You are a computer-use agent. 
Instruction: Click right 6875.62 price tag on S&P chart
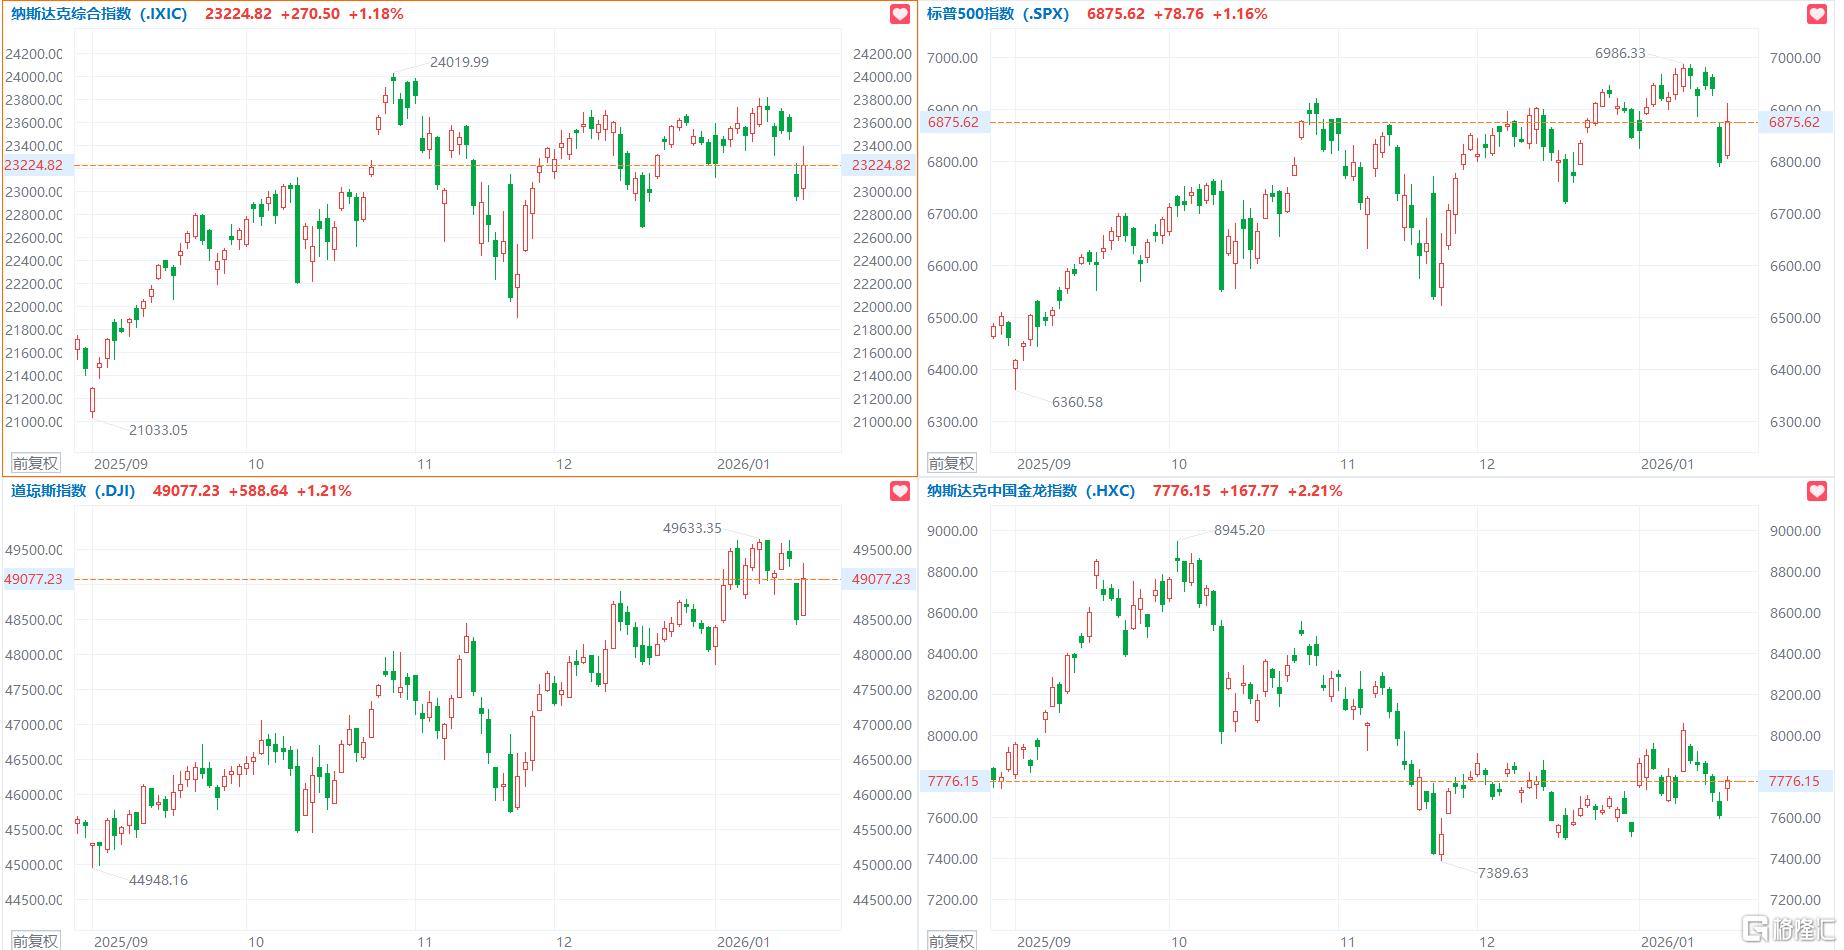pyautogui.click(x=1794, y=122)
